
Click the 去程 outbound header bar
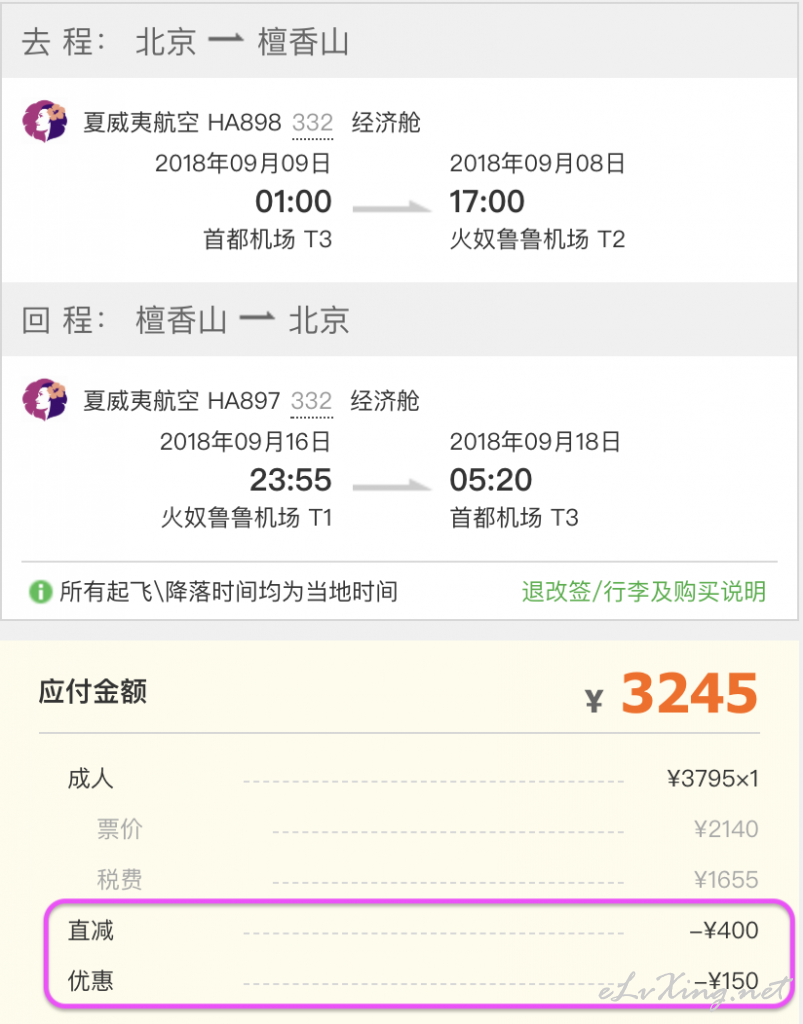coord(400,41)
